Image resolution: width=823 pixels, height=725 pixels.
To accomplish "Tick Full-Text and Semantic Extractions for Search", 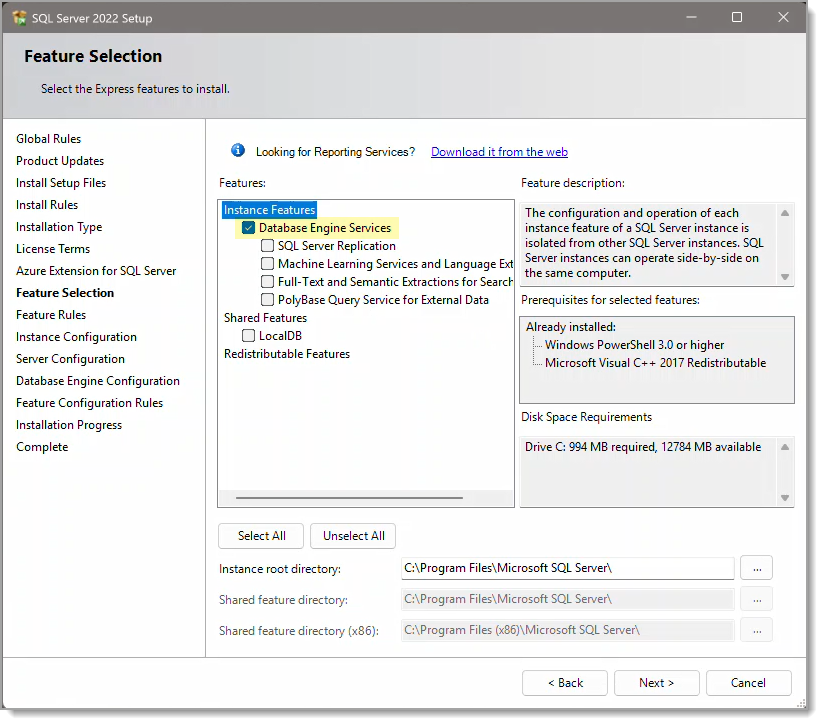I will click(267, 282).
